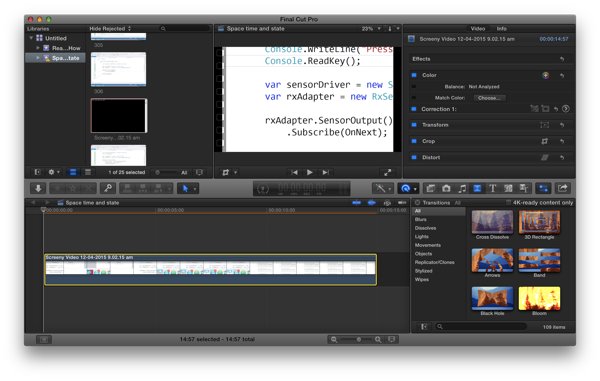Viewport: 600px width, 381px height.
Task: Select the Bloom transition thumbnail
Action: tap(539, 298)
